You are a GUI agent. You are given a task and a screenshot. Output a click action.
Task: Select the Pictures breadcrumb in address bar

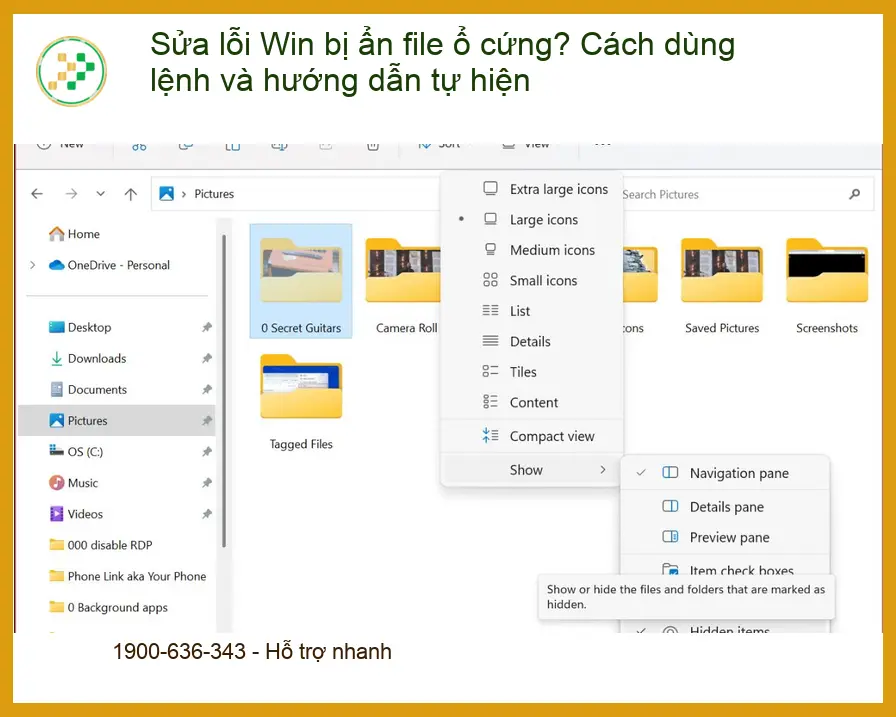(214, 194)
